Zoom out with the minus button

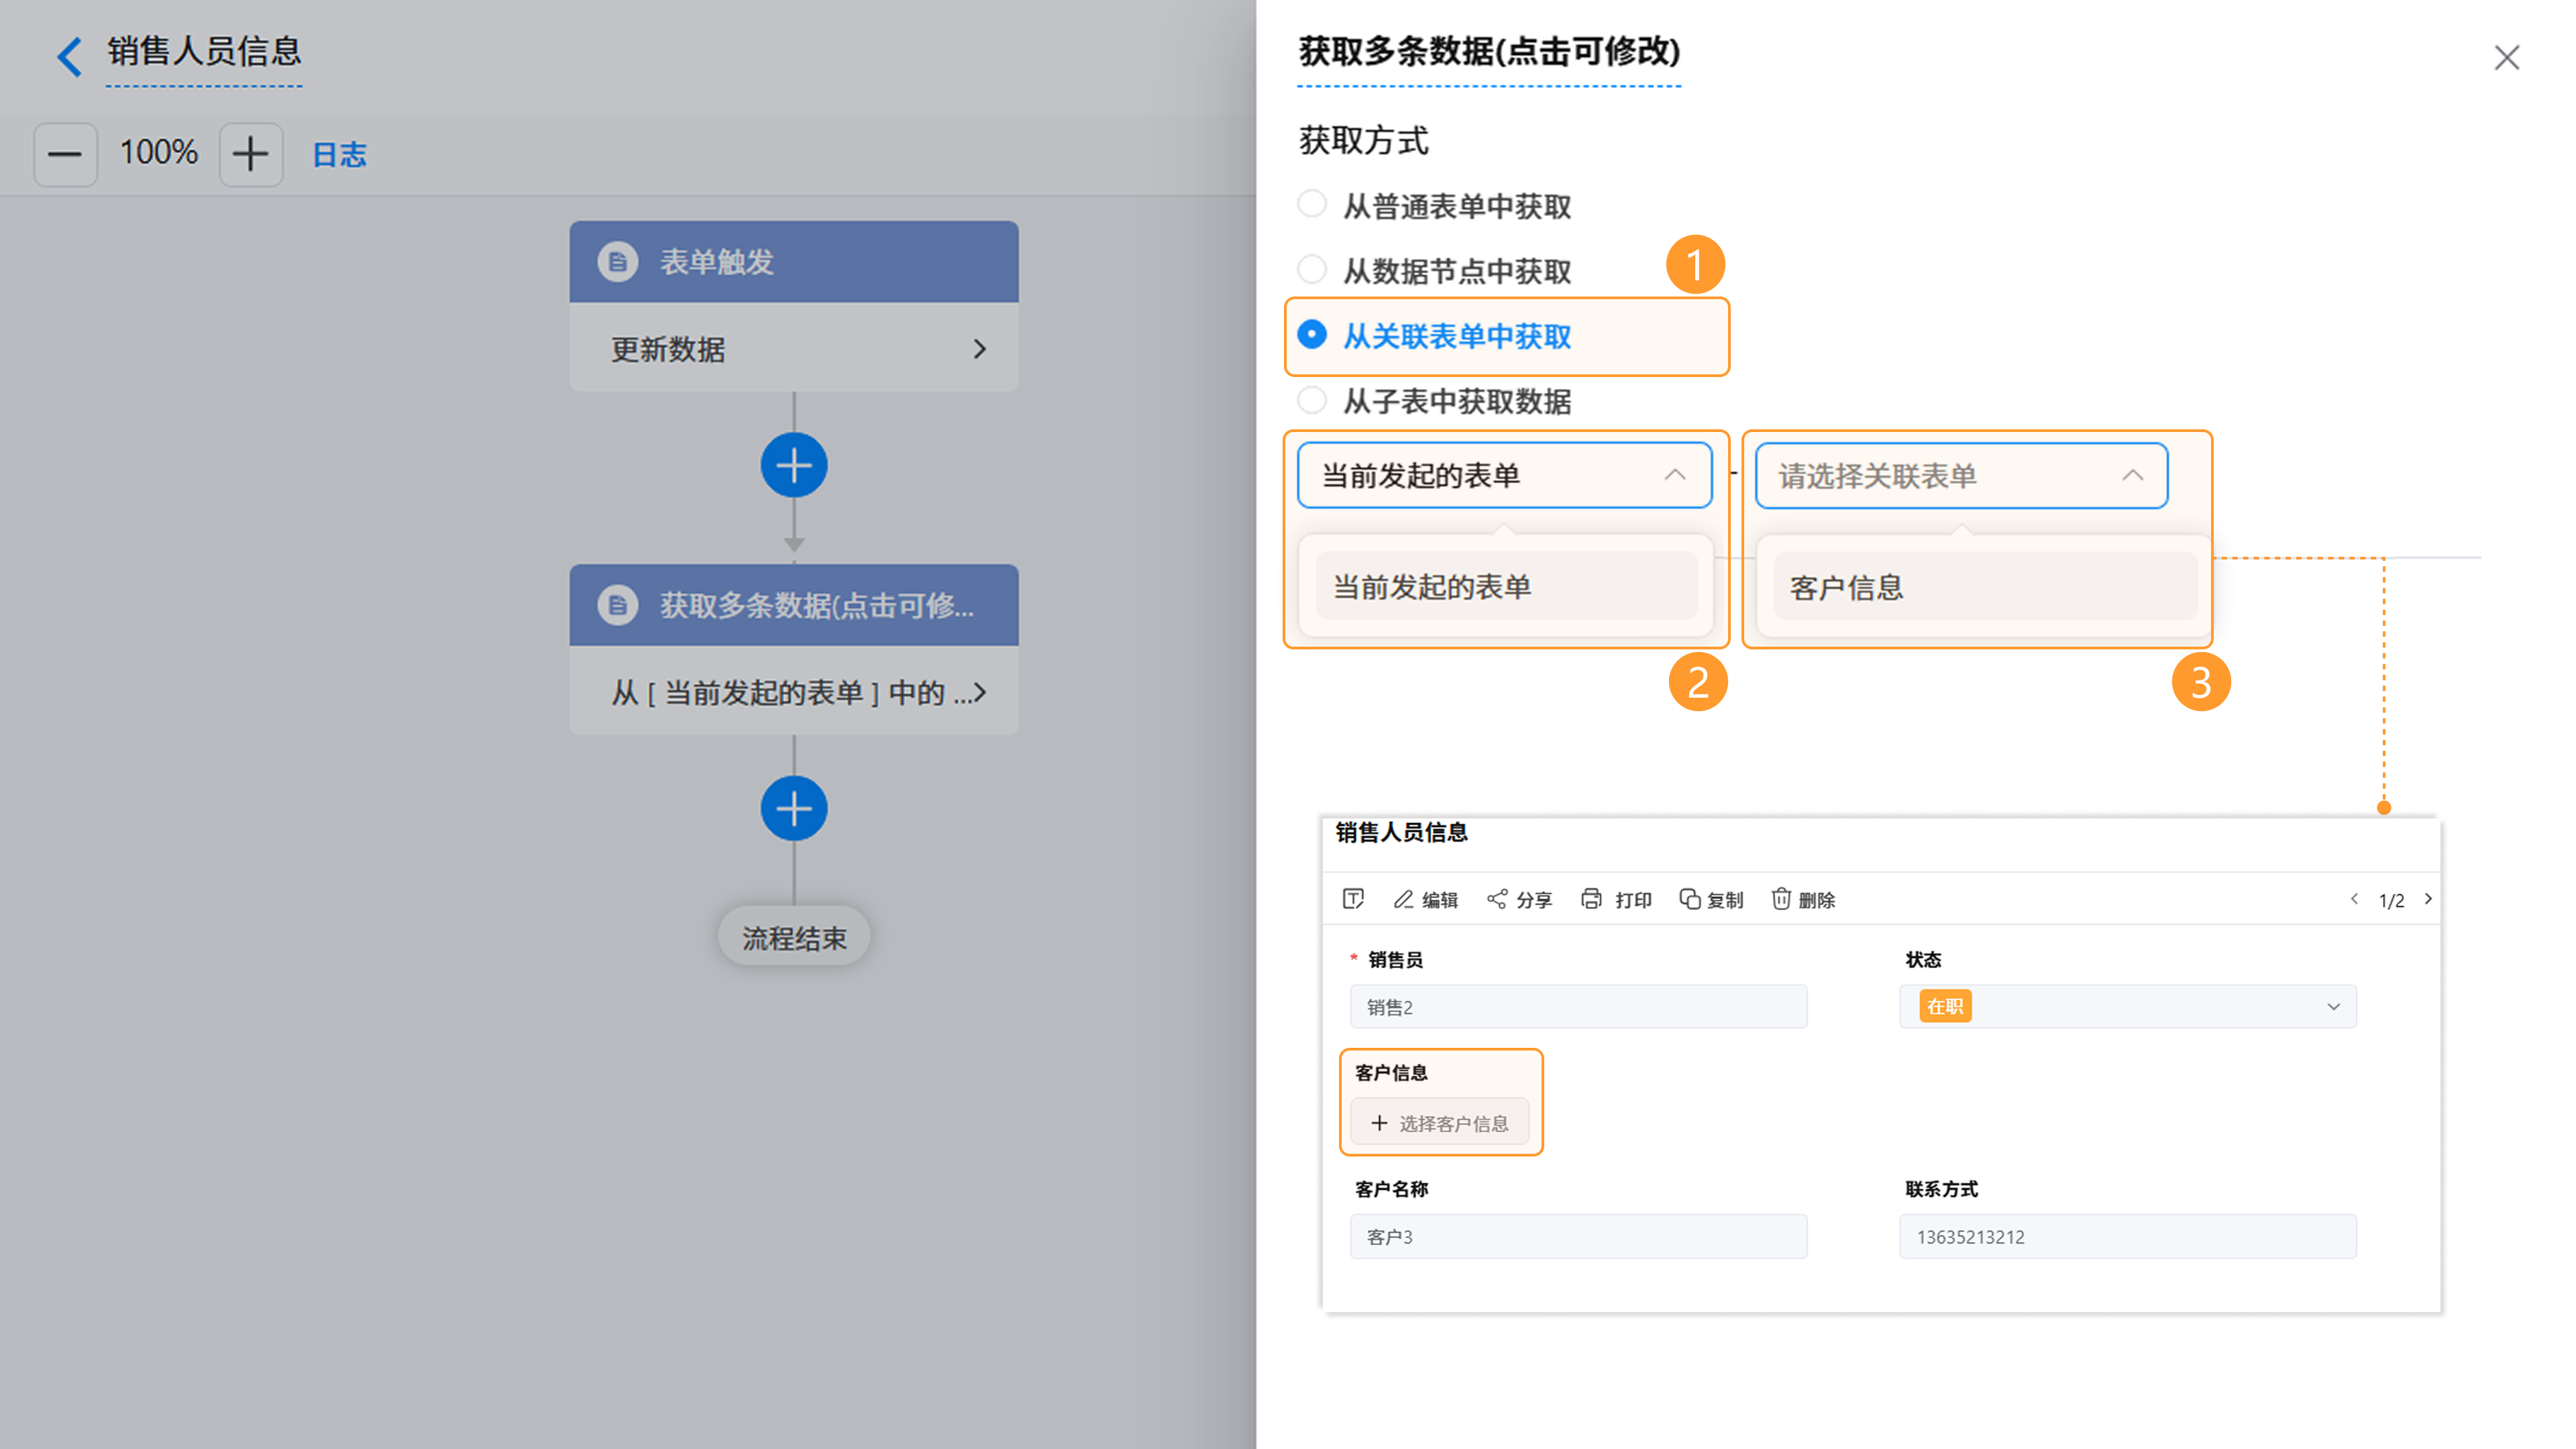click(65, 154)
